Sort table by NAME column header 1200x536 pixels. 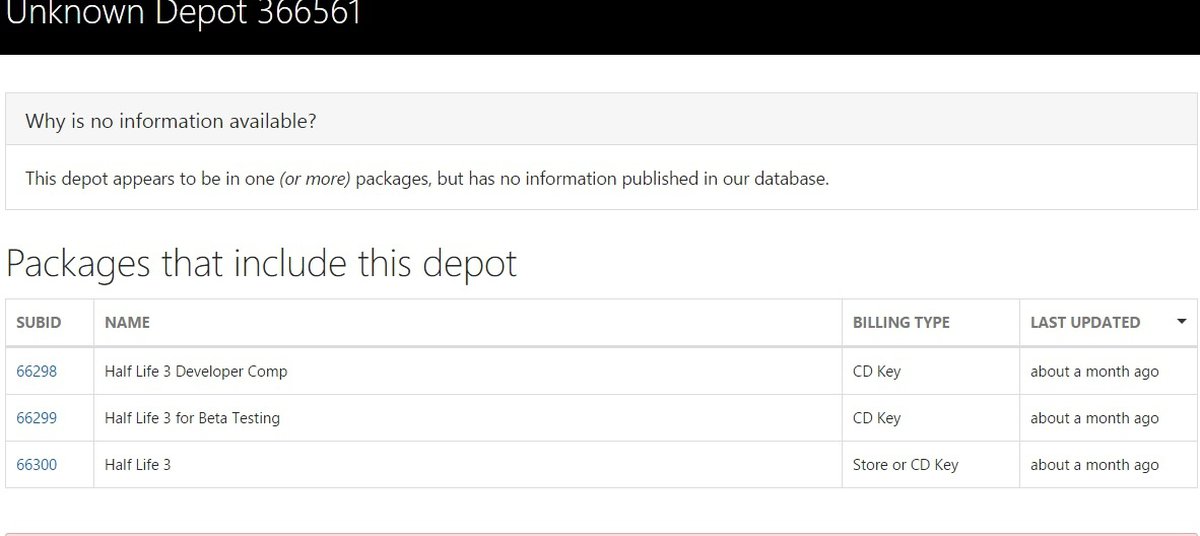(x=127, y=322)
